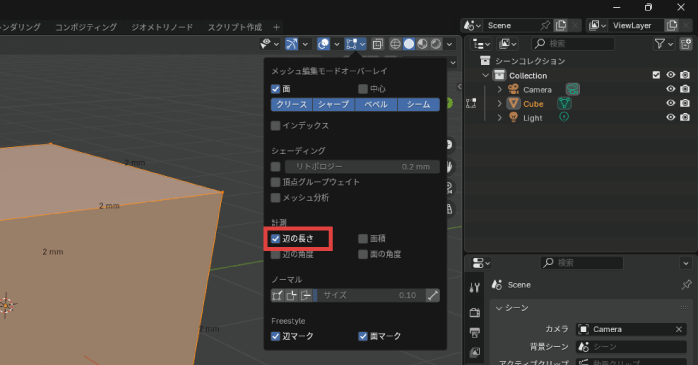This screenshot has height=365, width=698.
Task: Enable the 中心 center overlay
Action: [363, 89]
